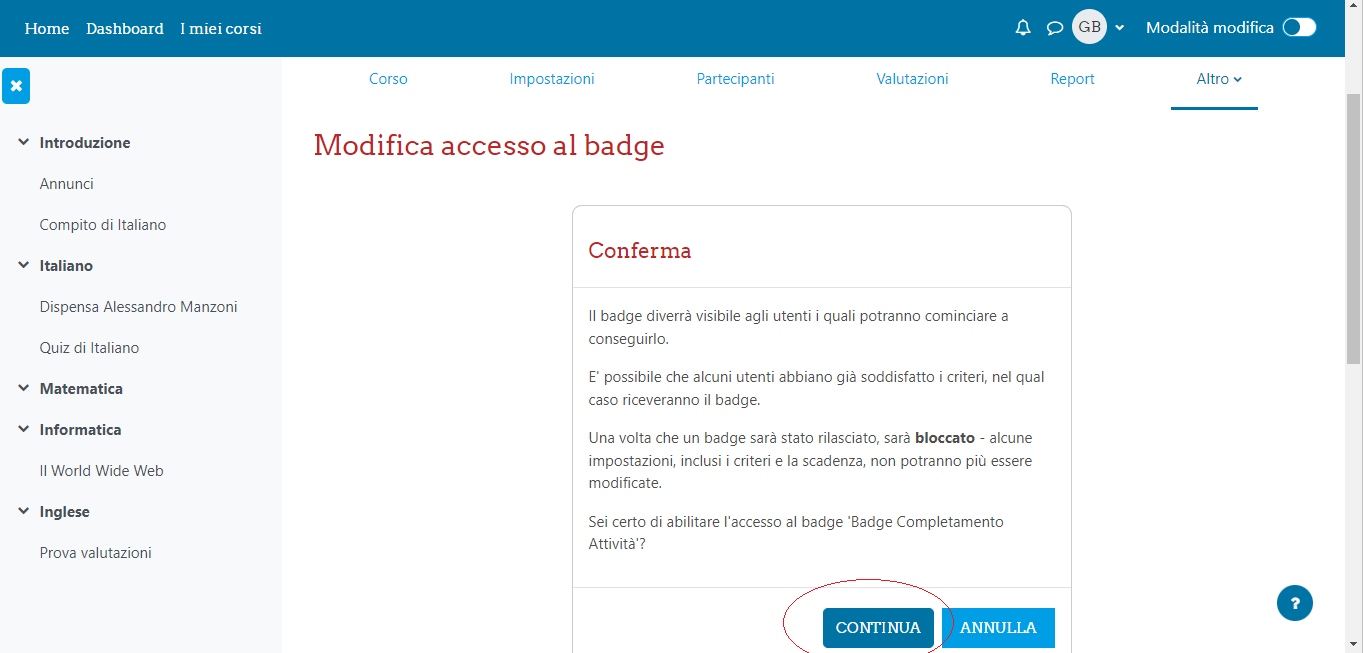
Task: Collapse the Informatica section chevron
Action: [23, 430]
